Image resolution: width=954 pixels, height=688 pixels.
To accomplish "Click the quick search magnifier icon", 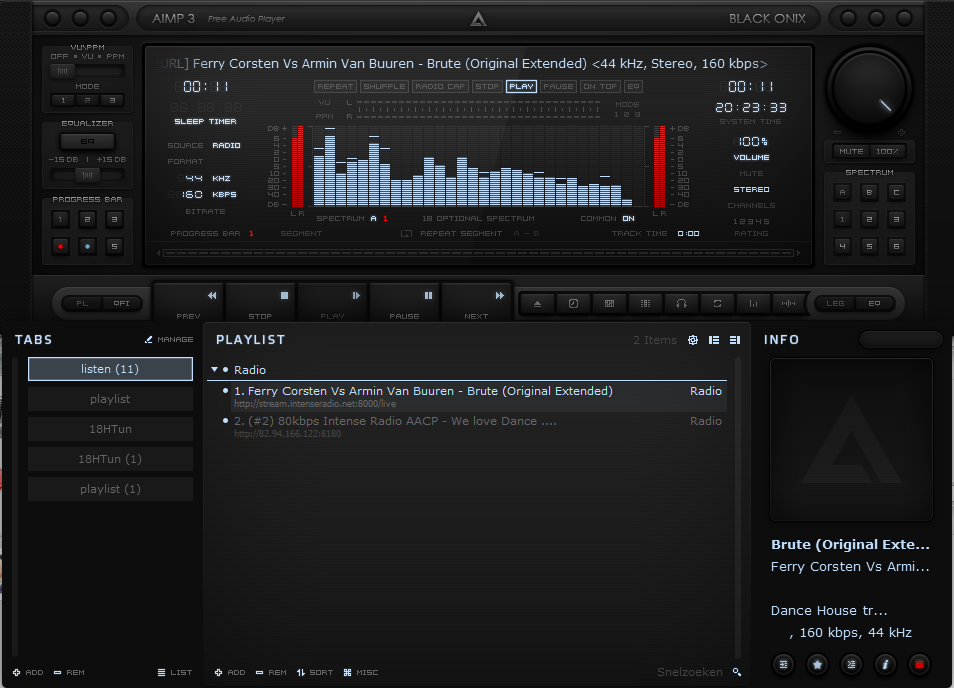I will (x=737, y=672).
